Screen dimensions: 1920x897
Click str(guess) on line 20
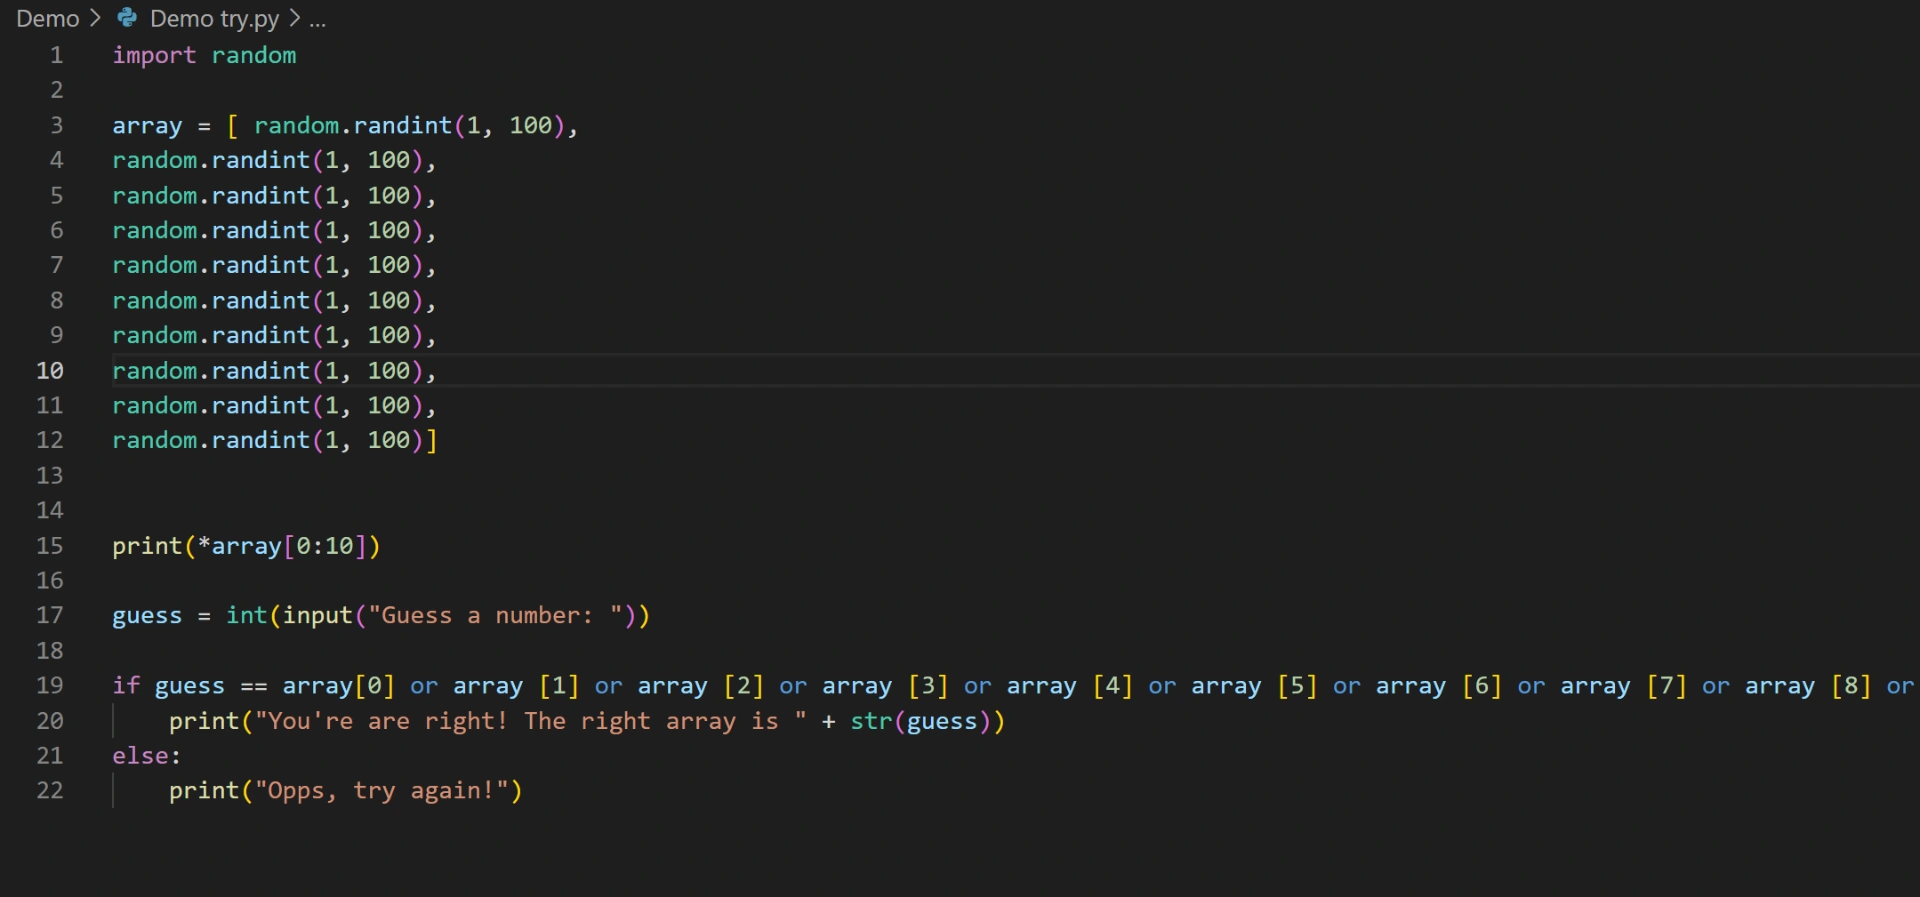coord(920,721)
